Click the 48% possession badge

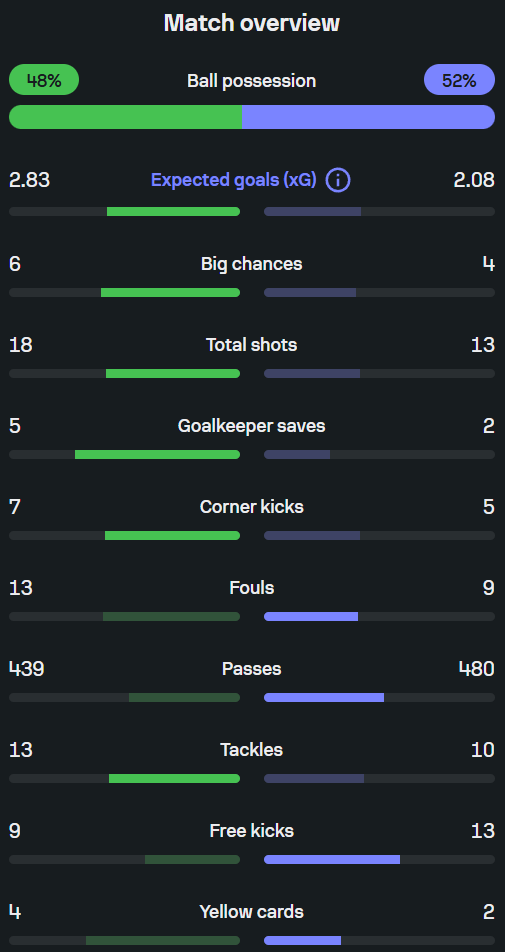pos(44,80)
